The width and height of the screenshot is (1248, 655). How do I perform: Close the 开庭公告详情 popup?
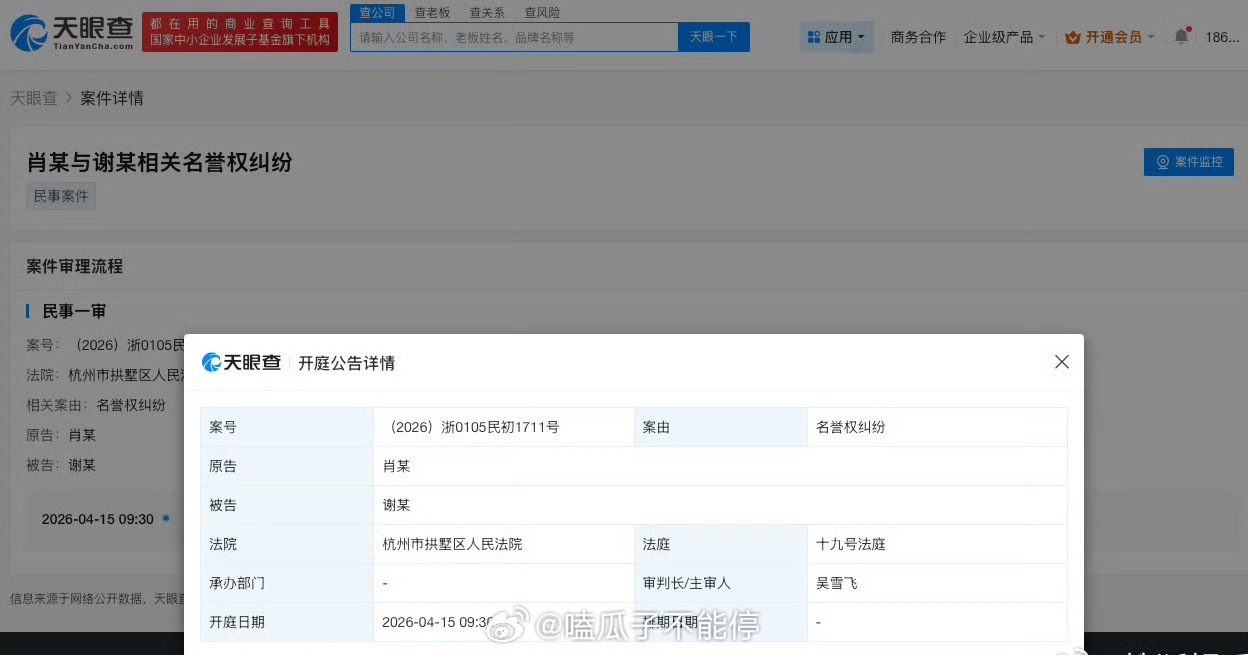(x=1061, y=362)
